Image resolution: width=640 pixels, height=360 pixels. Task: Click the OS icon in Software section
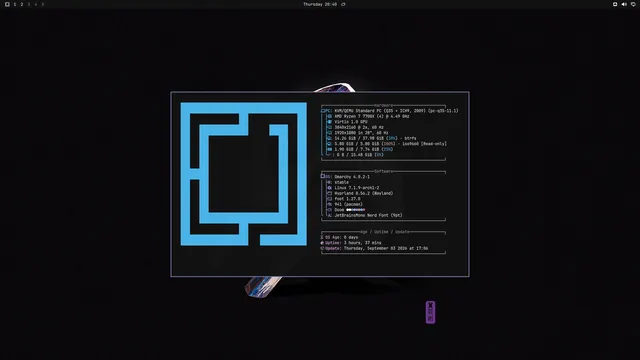pos(323,176)
